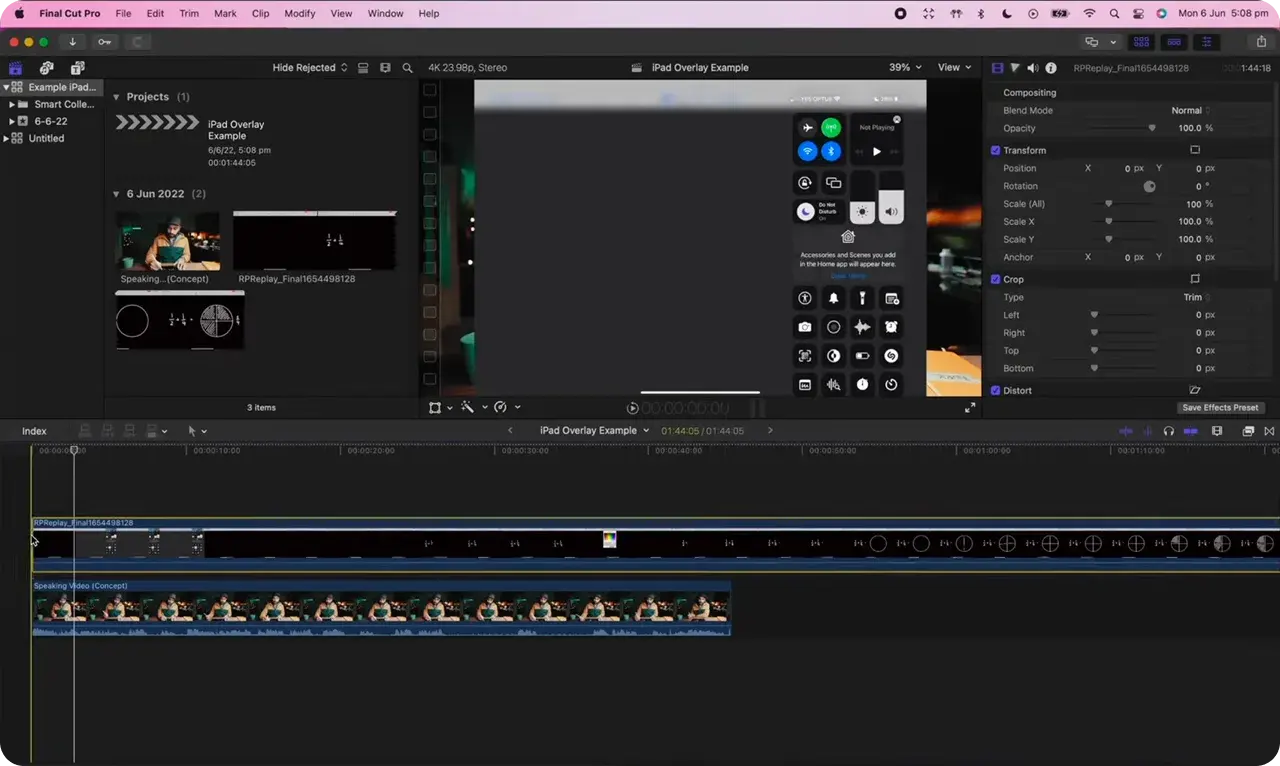Click the browser search magnifier icon
The image size is (1280, 766).
[407, 68]
